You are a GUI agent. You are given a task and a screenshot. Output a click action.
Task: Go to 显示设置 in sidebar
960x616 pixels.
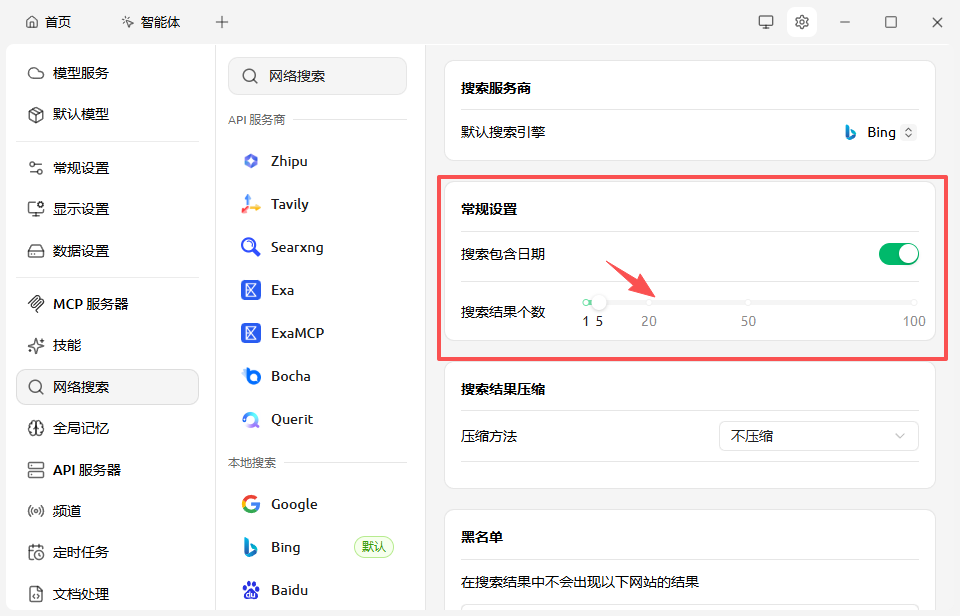point(107,209)
